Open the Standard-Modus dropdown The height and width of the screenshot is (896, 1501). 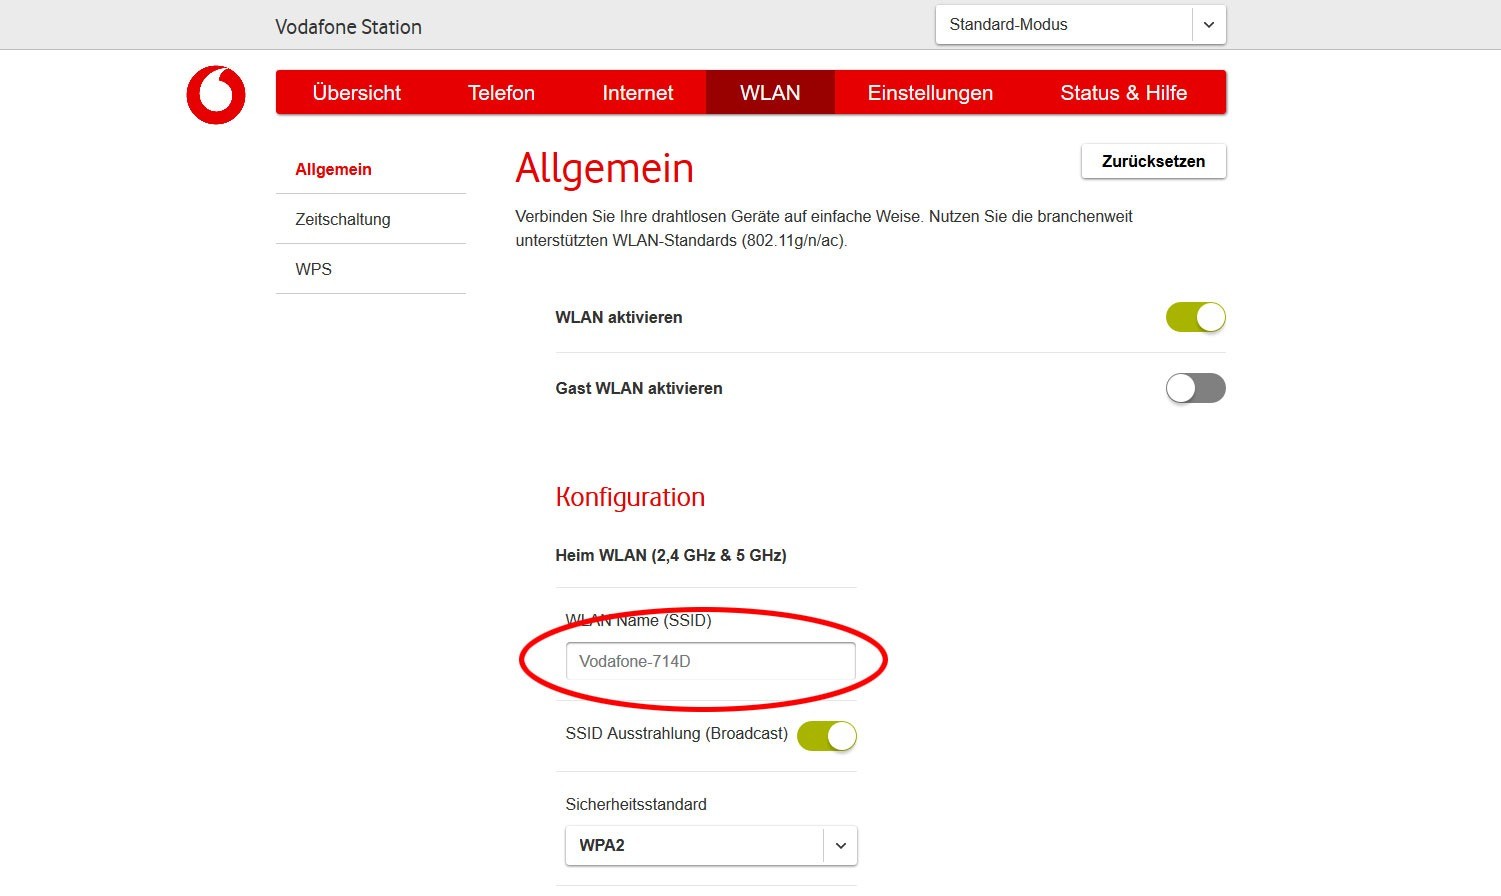pos(1080,25)
